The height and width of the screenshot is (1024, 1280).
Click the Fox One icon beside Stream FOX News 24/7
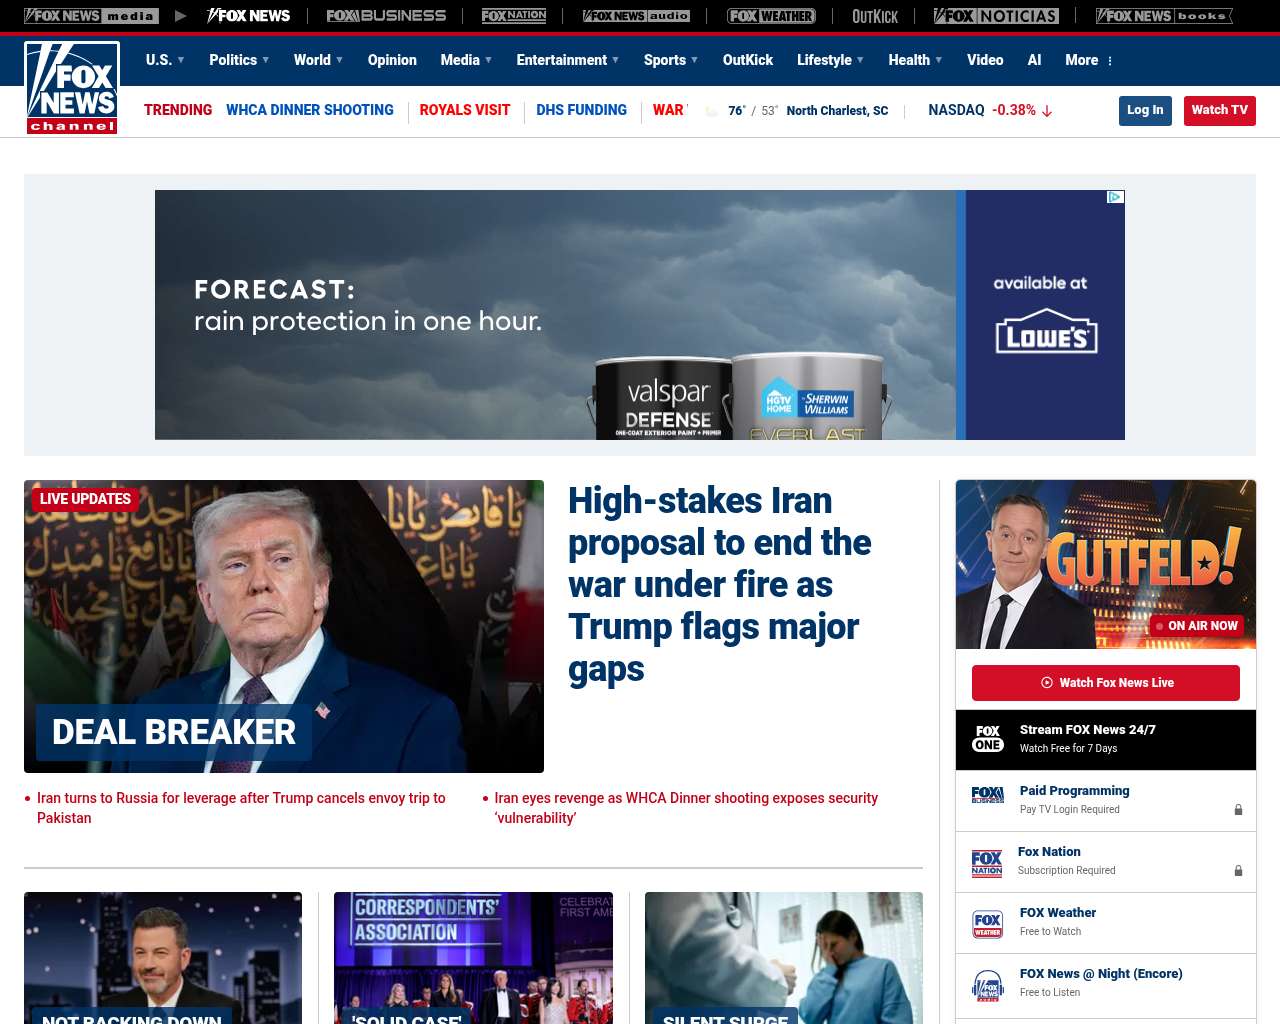[988, 739]
